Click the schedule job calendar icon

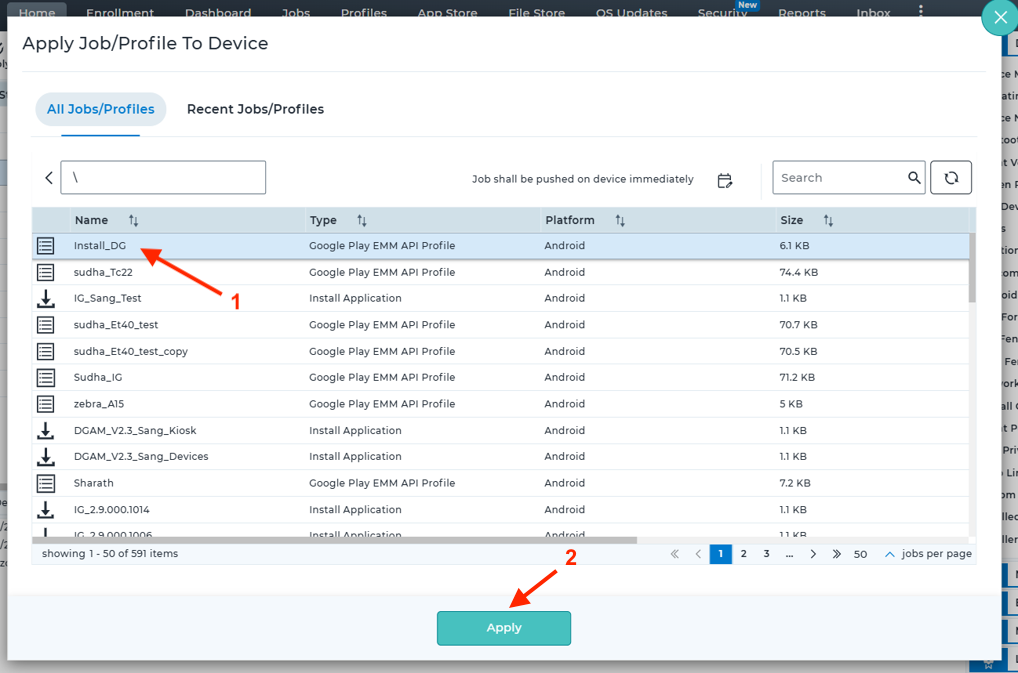click(725, 180)
